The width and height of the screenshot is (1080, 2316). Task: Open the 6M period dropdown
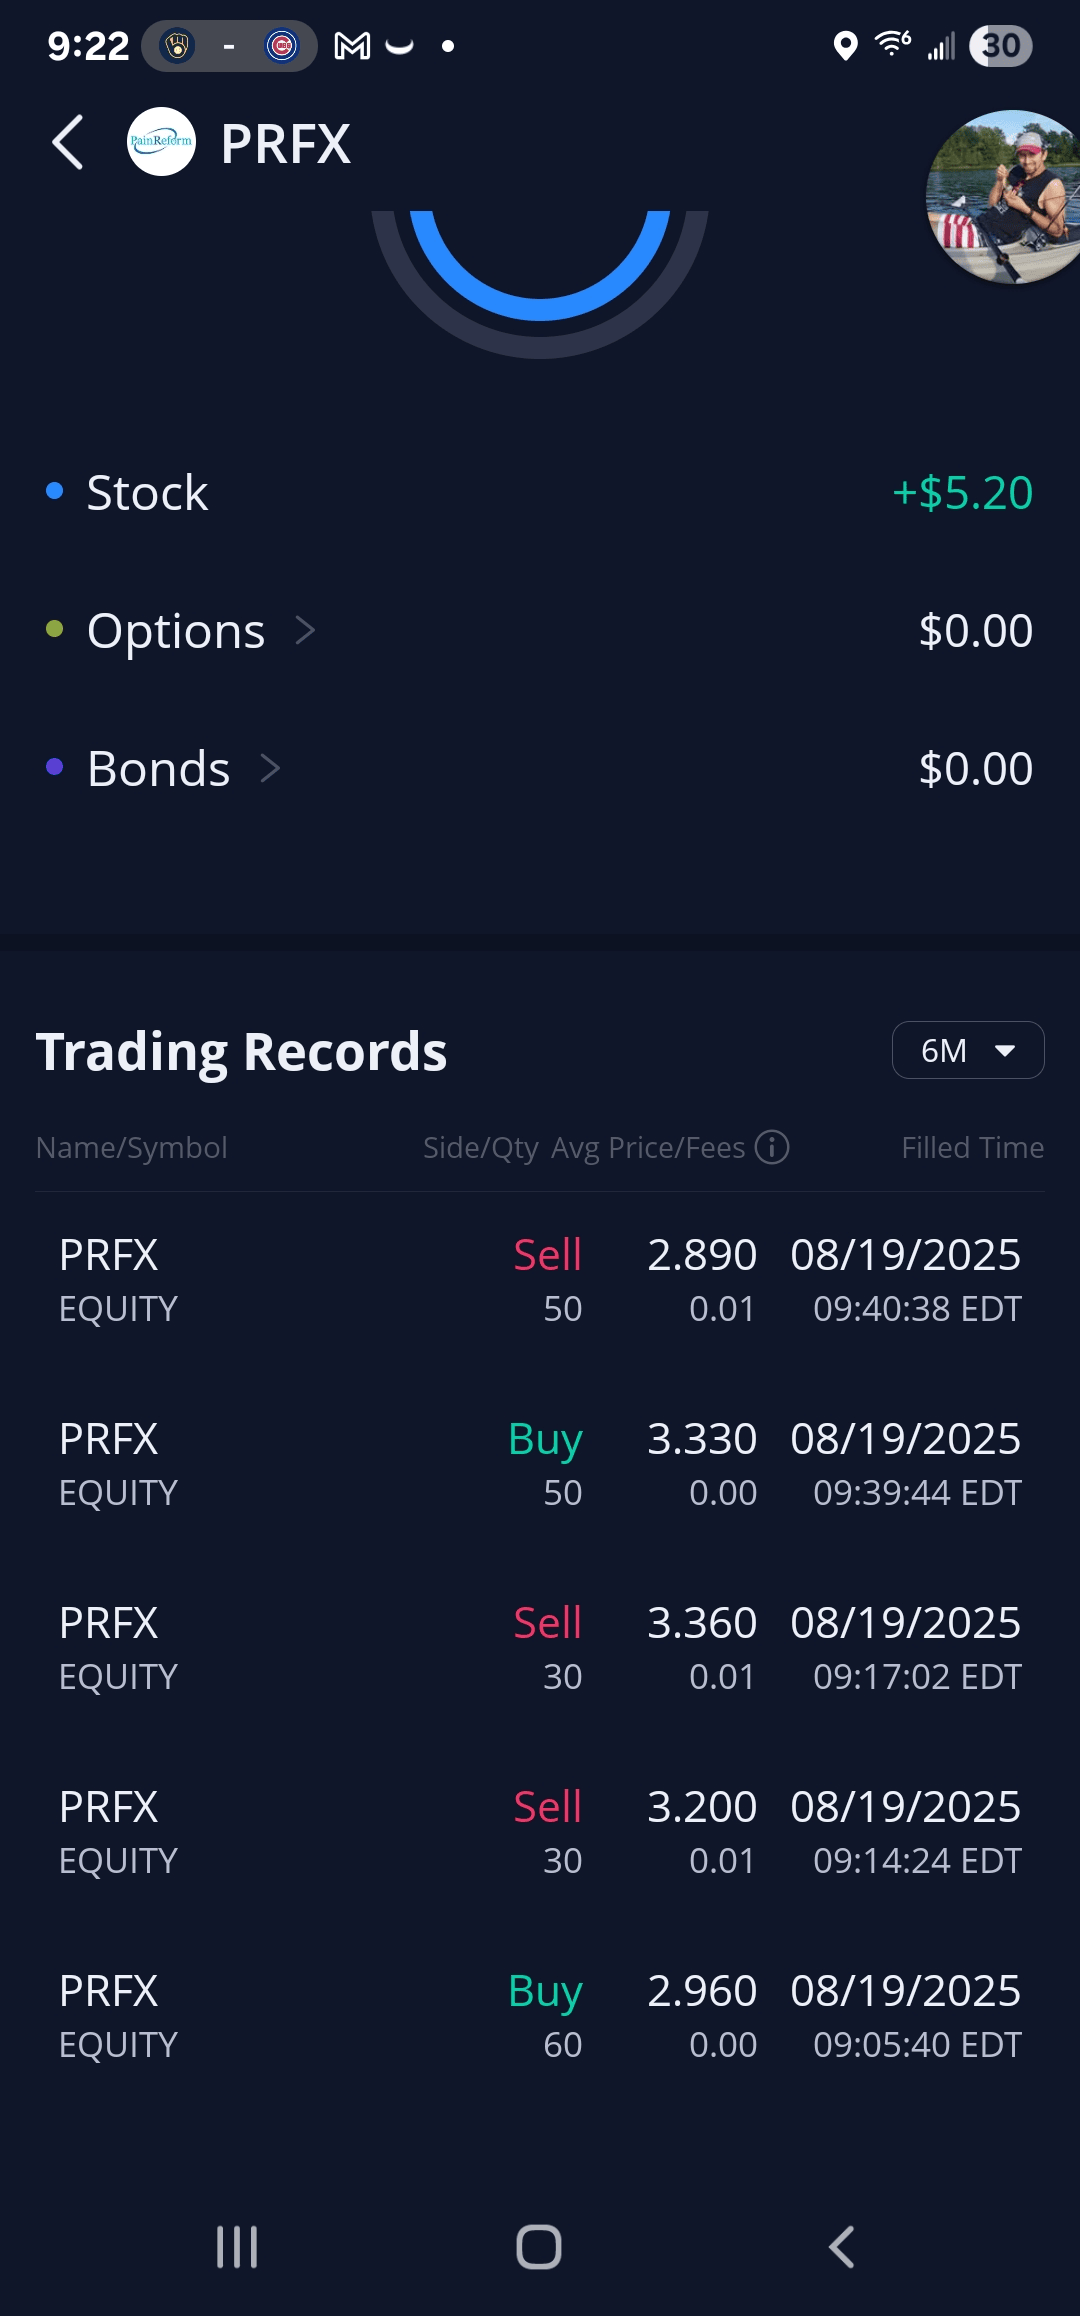pos(967,1050)
